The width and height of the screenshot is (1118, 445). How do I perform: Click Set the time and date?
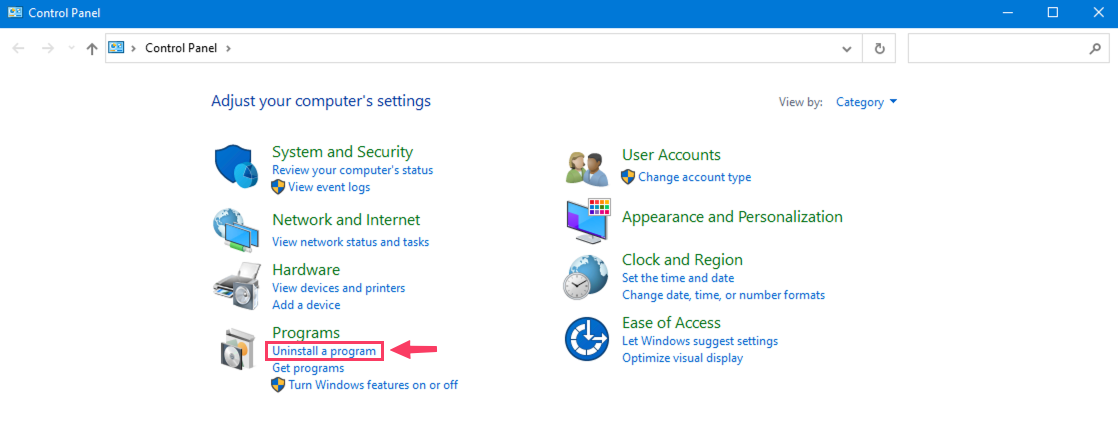click(677, 278)
